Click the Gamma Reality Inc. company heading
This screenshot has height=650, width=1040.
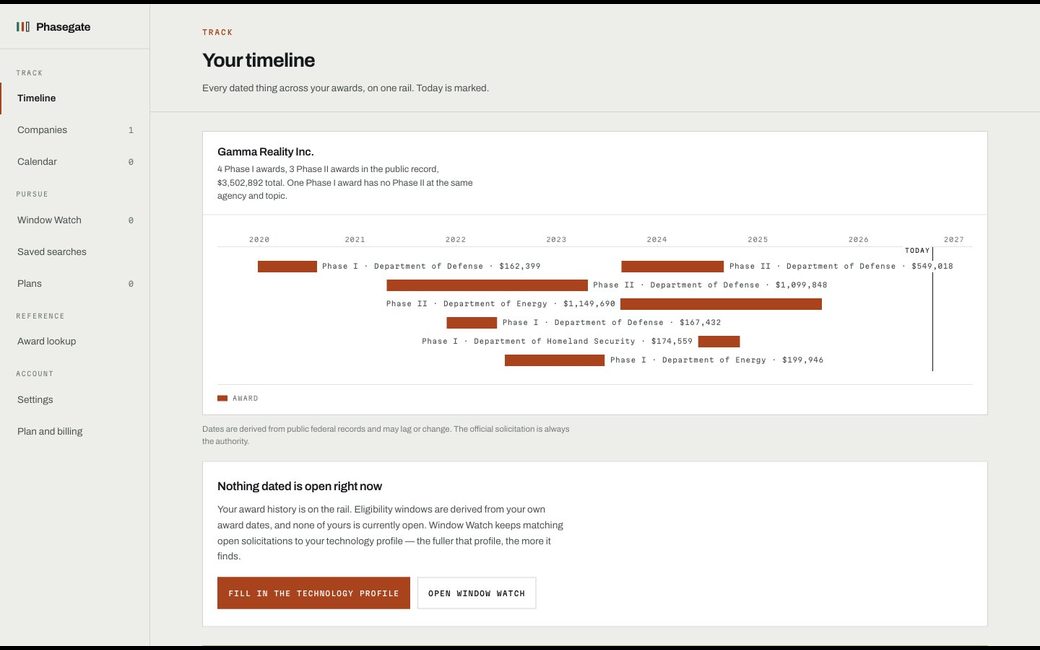[265, 152]
